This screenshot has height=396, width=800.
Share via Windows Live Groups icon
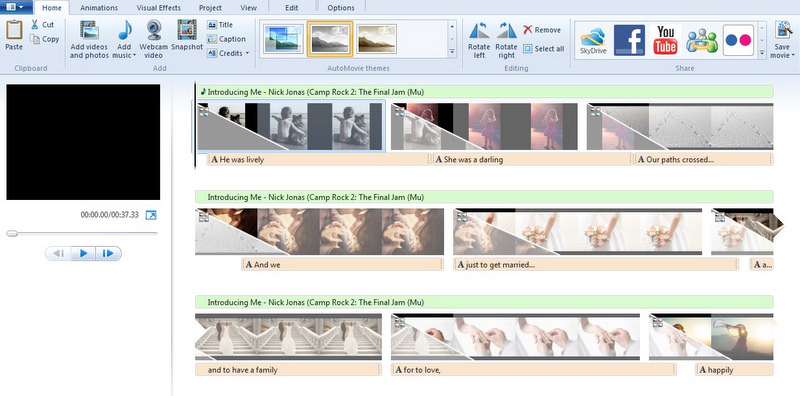pyautogui.click(x=702, y=40)
